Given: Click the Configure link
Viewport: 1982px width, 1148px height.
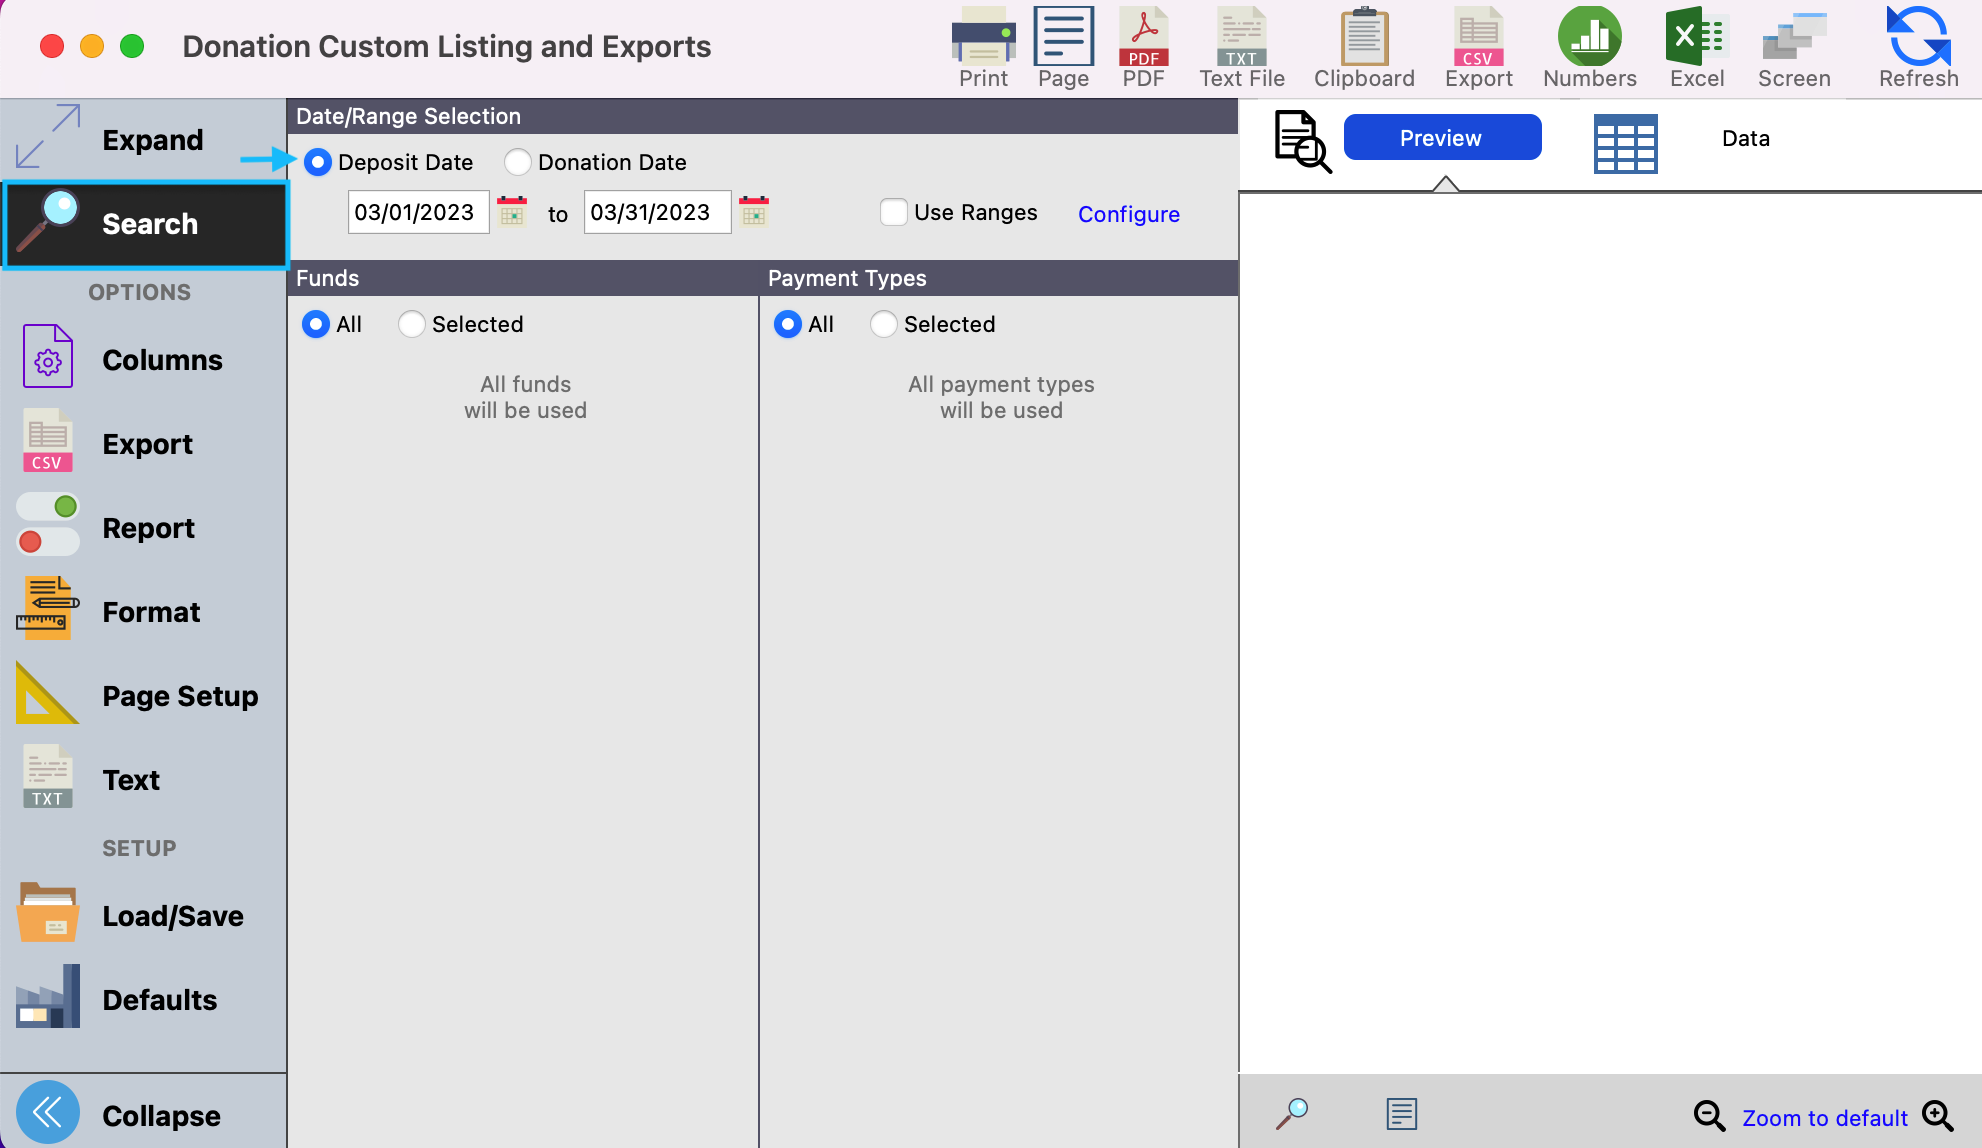Looking at the screenshot, I should [1128, 214].
